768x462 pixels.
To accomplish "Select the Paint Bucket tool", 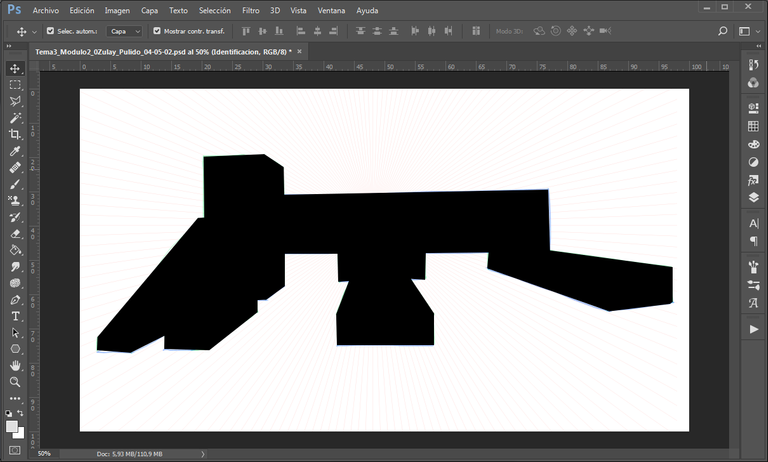I will [15, 250].
